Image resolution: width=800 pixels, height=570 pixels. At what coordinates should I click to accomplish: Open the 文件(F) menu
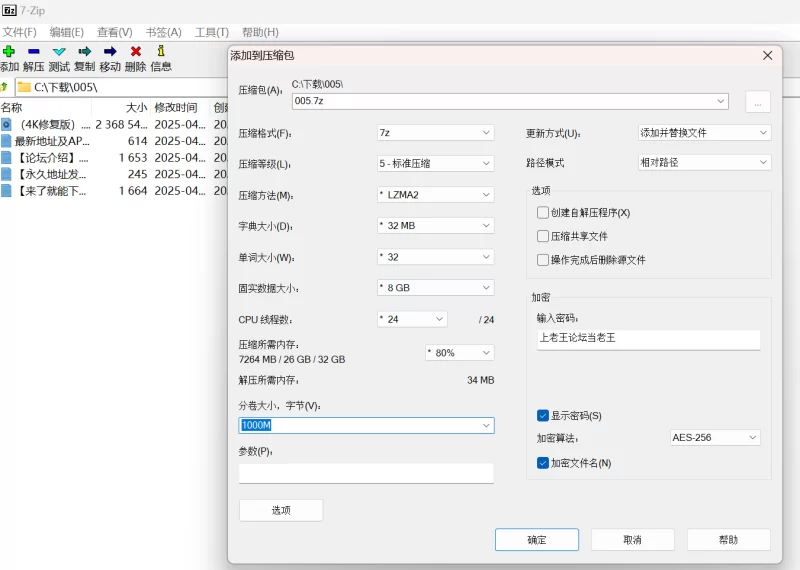click(19, 32)
